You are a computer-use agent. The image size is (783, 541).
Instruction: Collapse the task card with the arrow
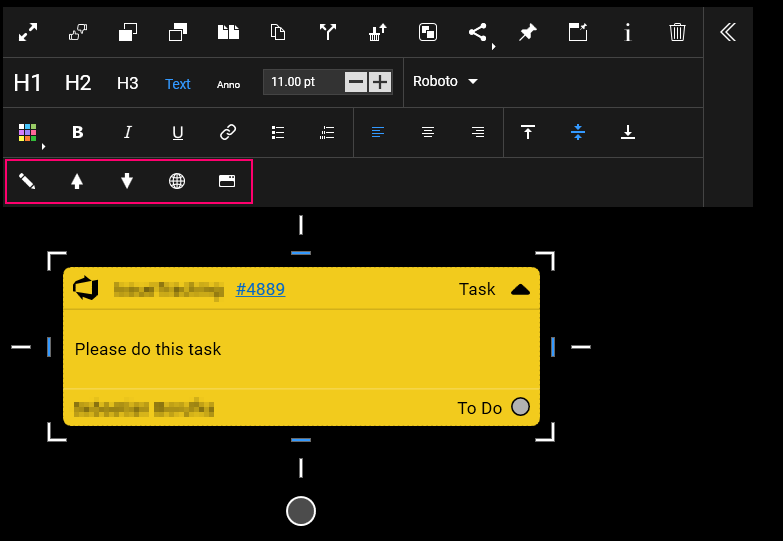[x=520, y=290]
